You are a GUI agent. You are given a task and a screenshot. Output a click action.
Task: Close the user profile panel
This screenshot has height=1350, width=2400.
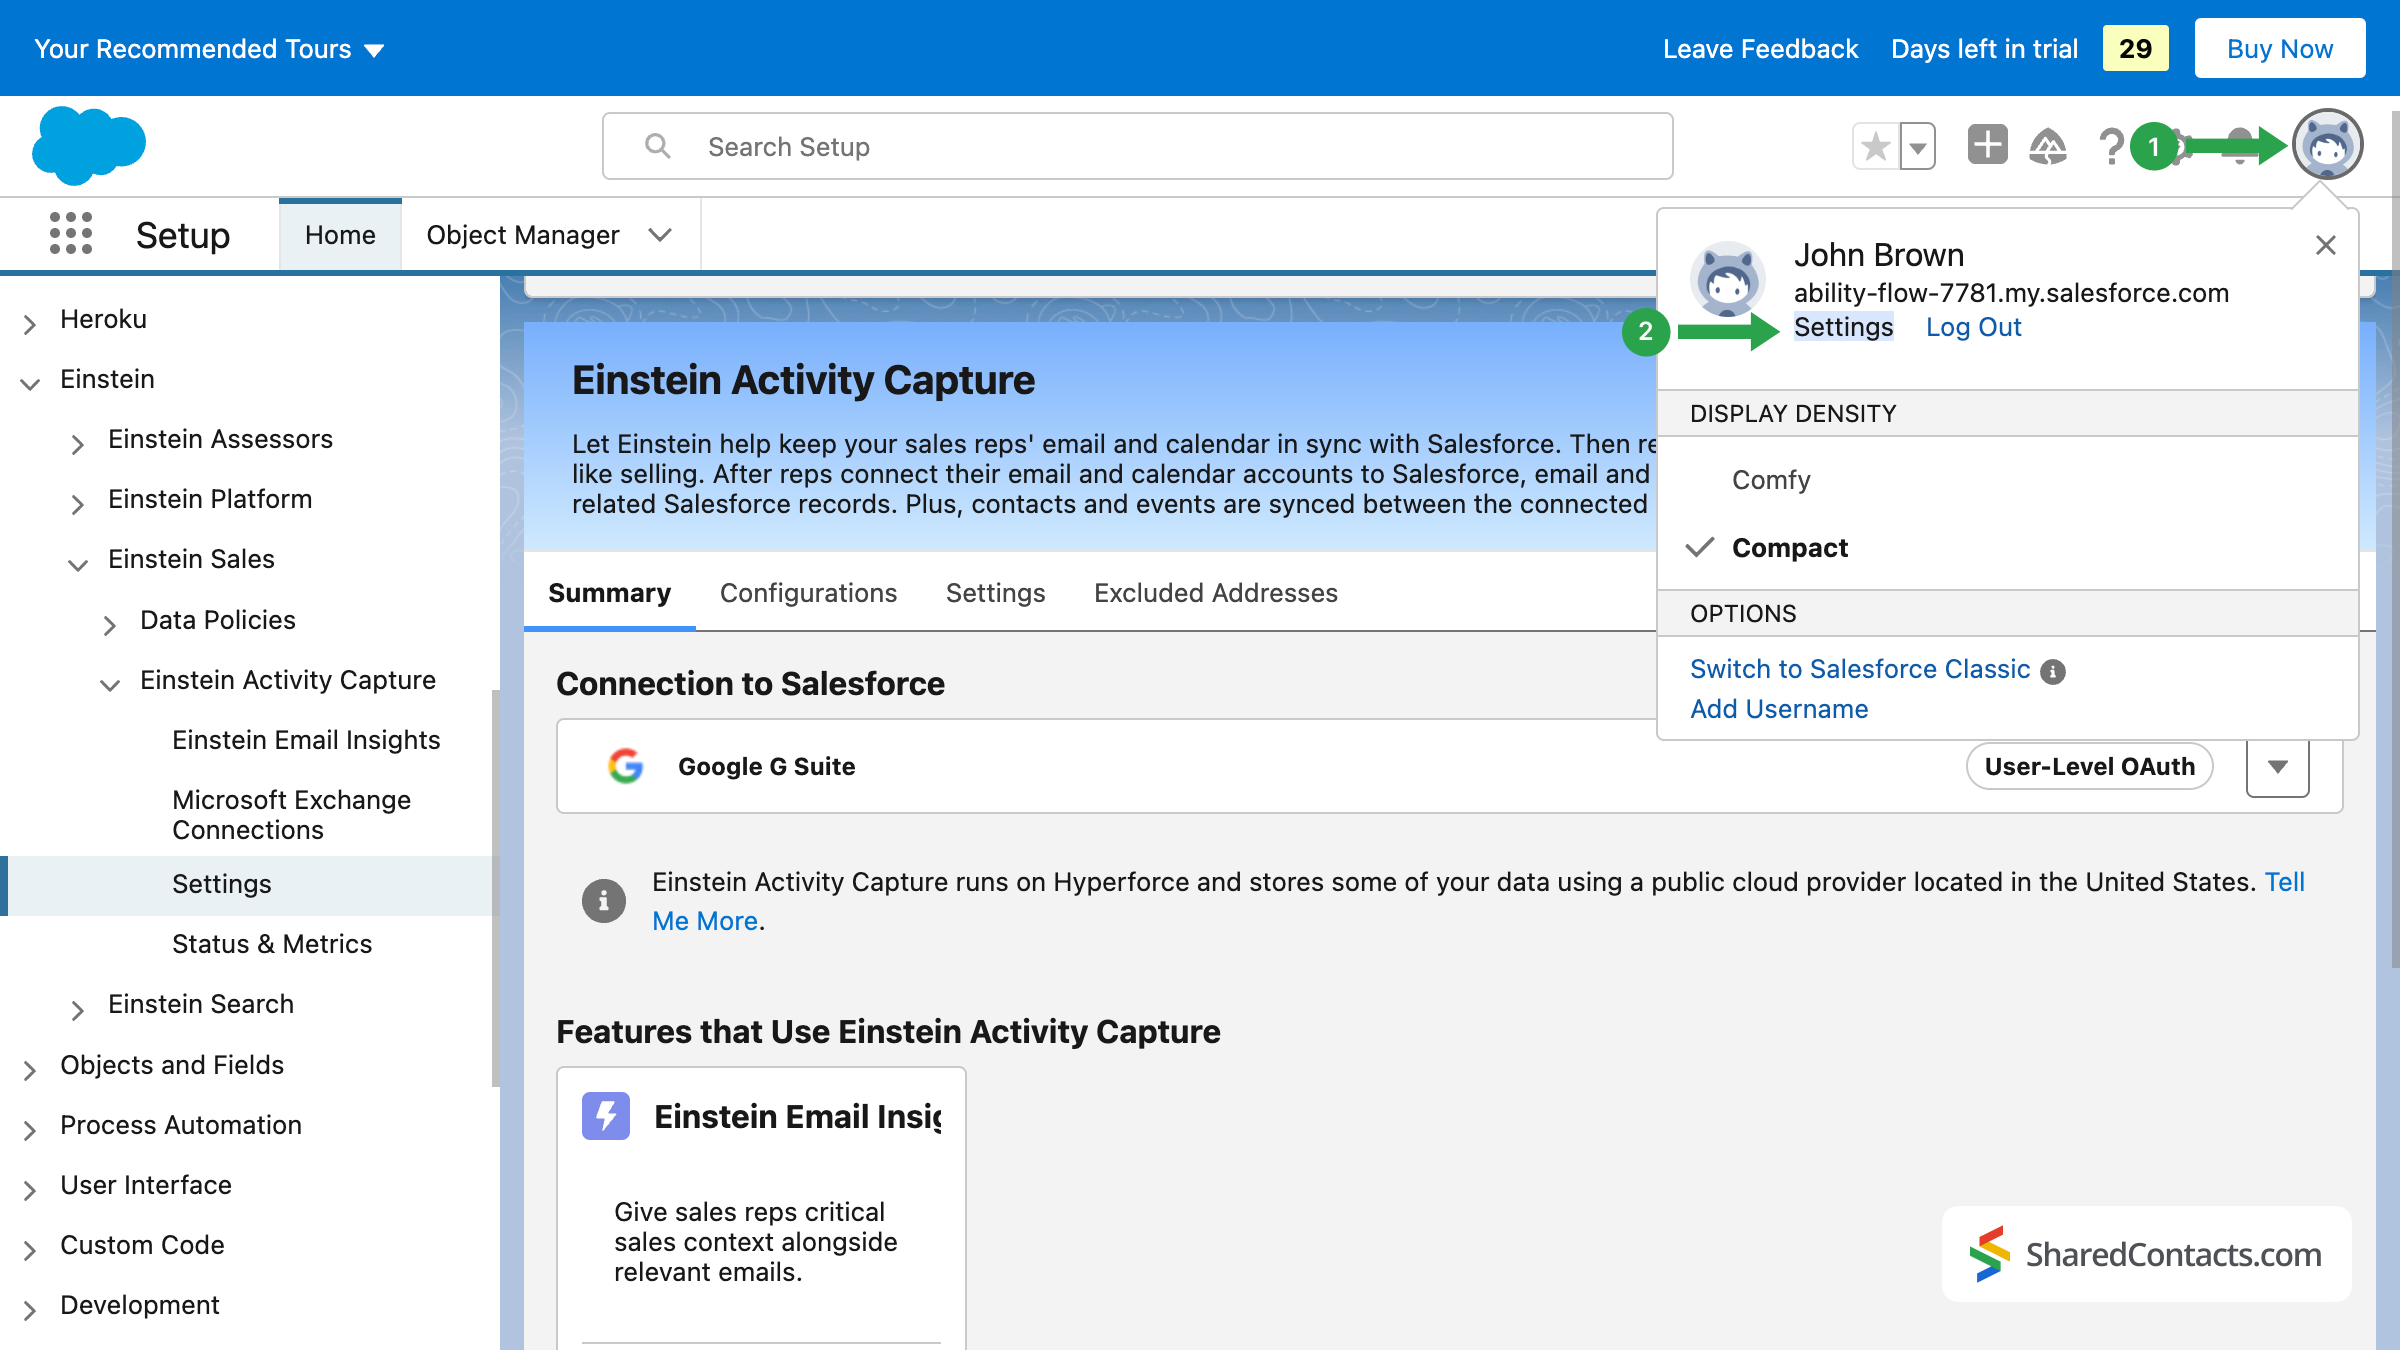pos(2325,245)
